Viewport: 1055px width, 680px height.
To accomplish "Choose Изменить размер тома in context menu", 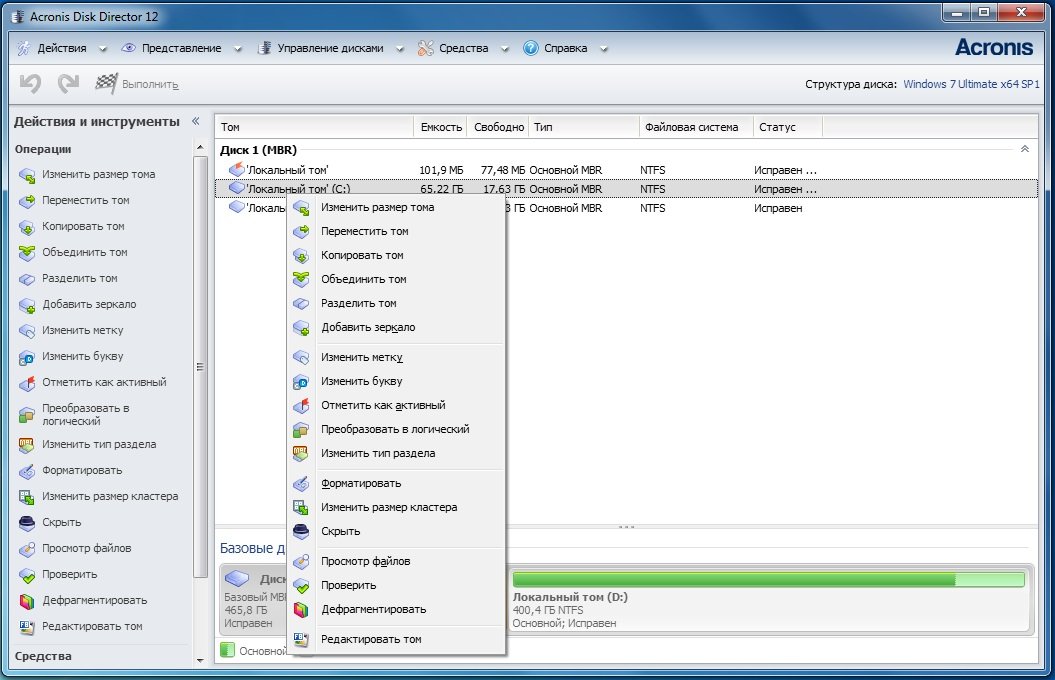I will point(377,207).
